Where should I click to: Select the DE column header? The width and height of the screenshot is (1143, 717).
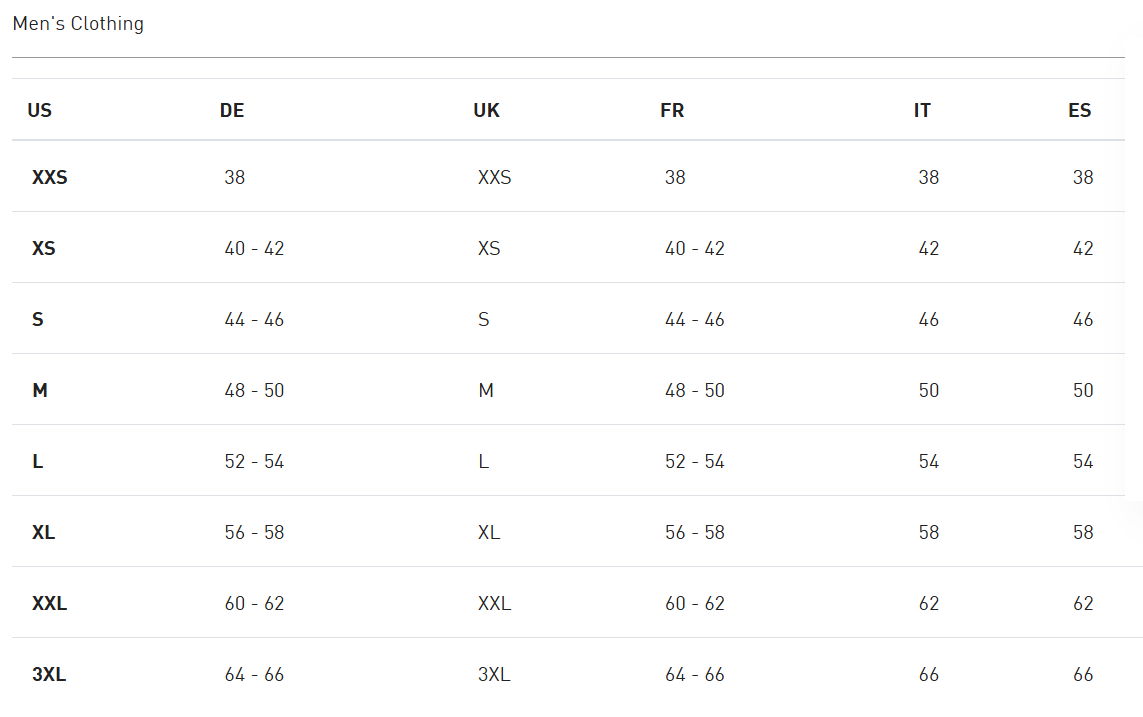232,110
